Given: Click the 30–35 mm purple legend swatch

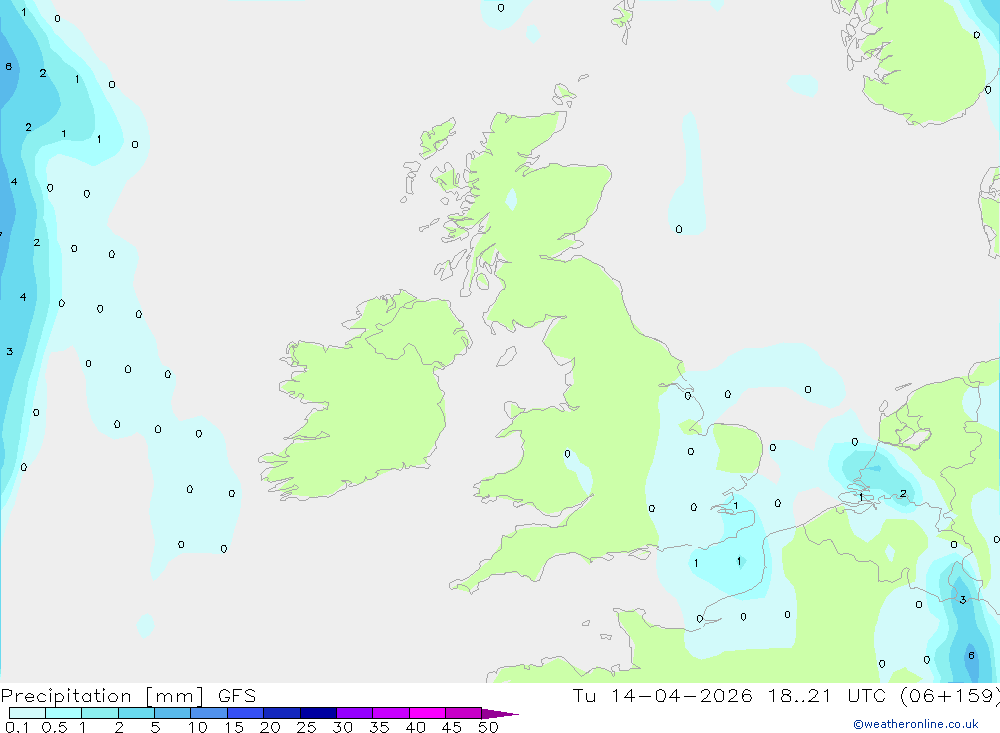Looking at the screenshot, I should click(355, 713).
